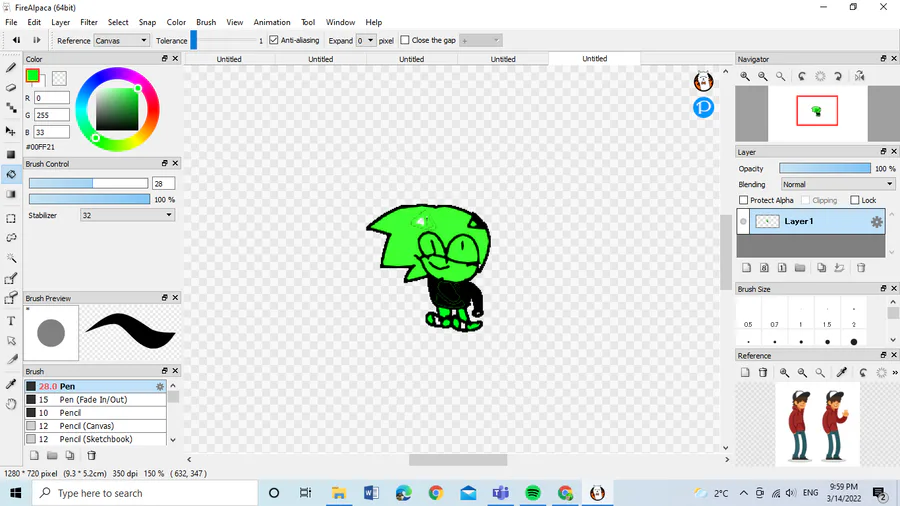The image size is (900, 506).
Task: Click the Windows Start button
Action: 15,493
